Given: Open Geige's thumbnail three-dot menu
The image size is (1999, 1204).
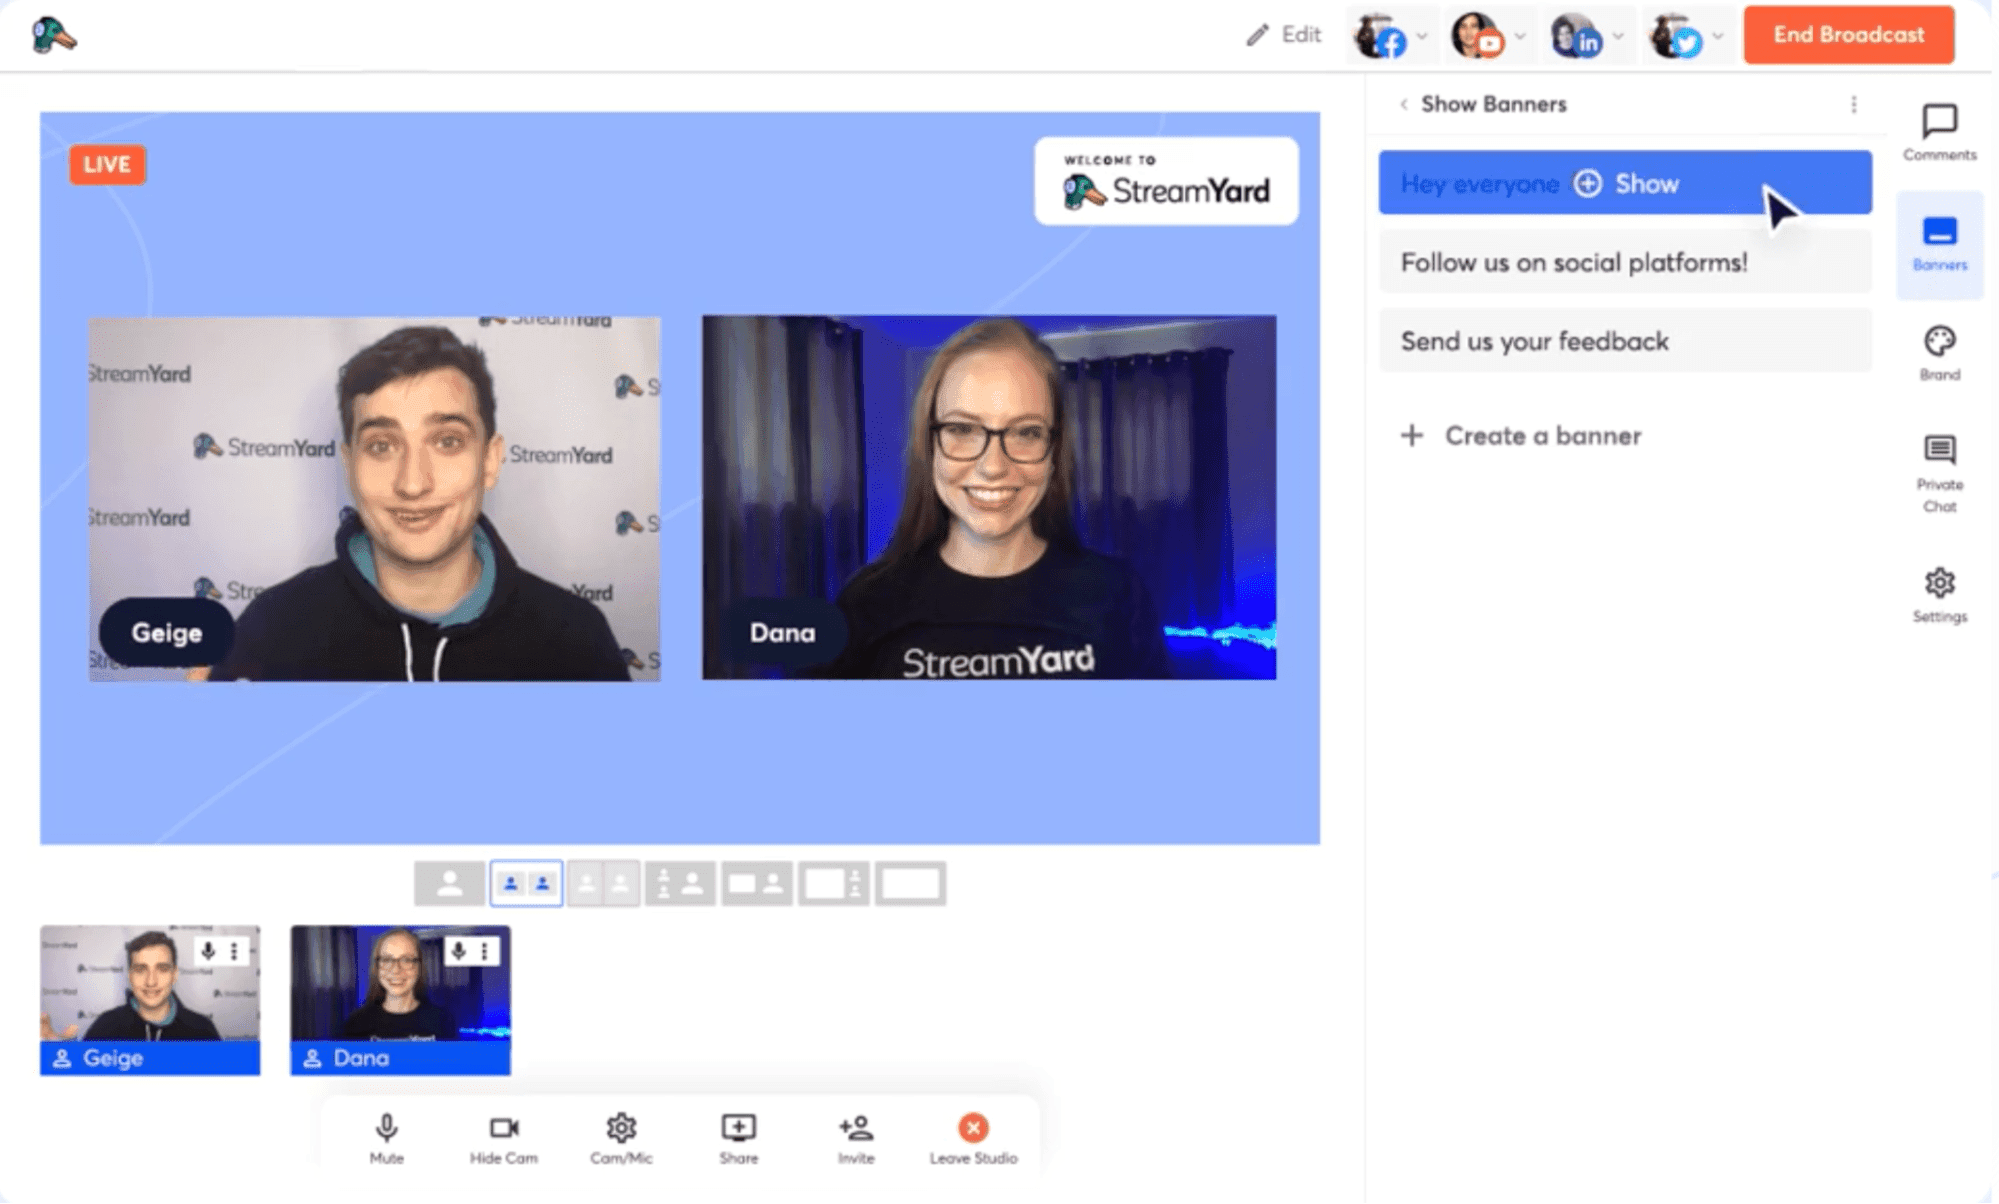Looking at the screenshot, I should pyautogui.click(x=234, y=951).
